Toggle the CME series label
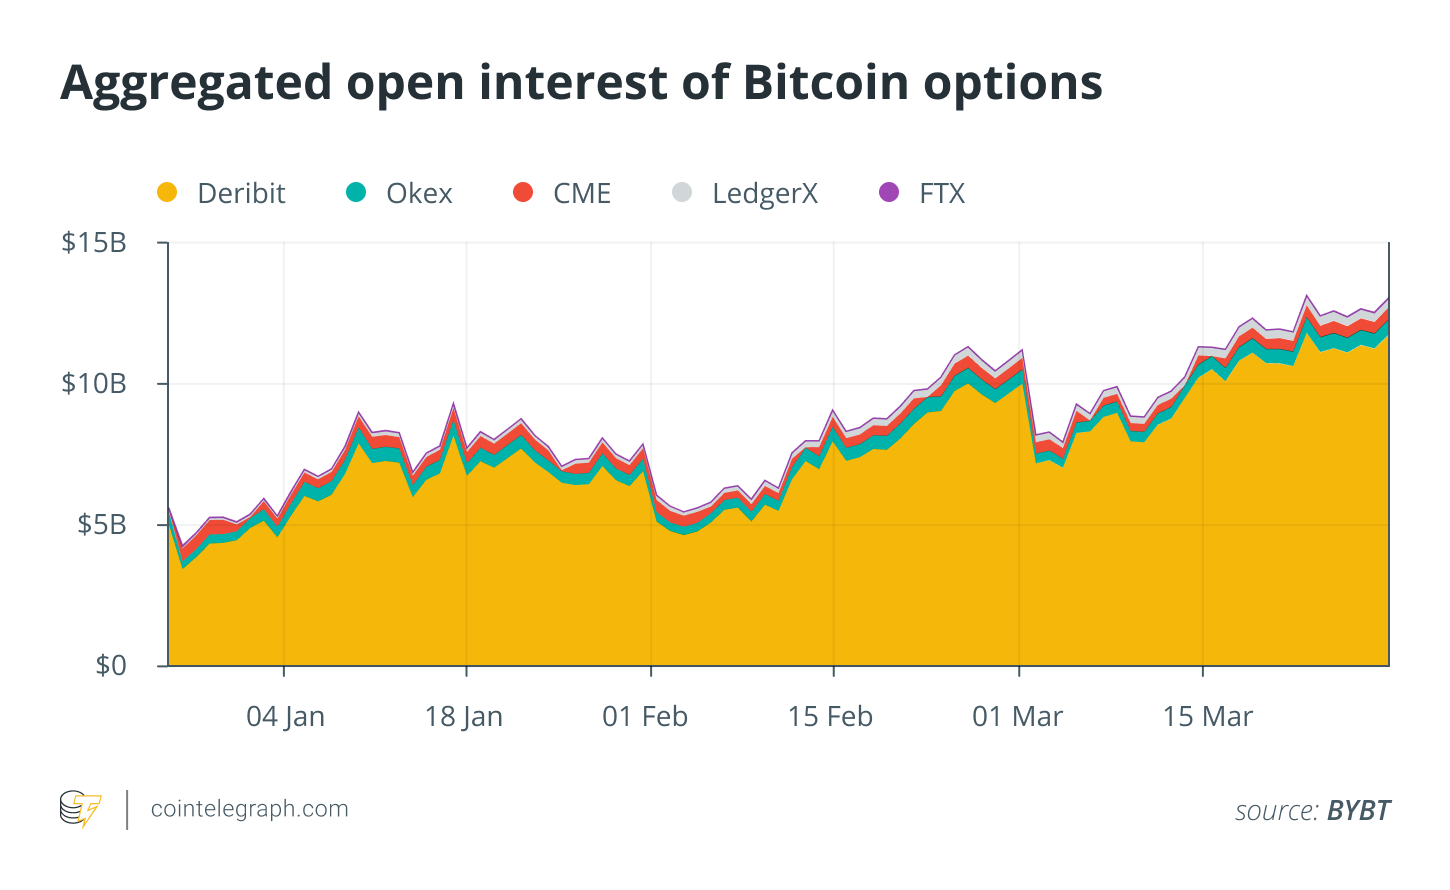 coord(582,193)
